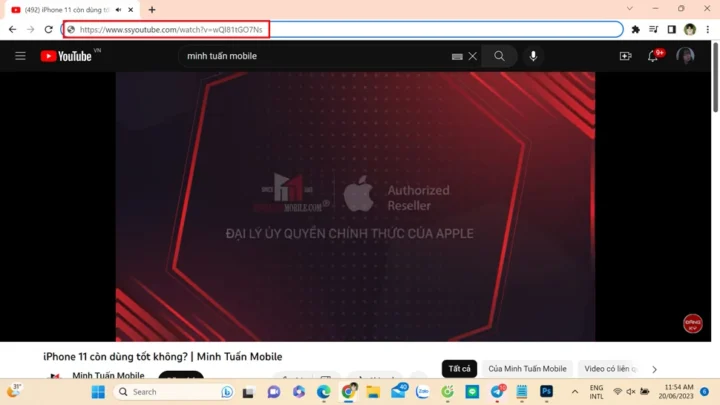Open Chrome media controls icon
The height and width of the screenshot is (405, 720).
[653, 29]
